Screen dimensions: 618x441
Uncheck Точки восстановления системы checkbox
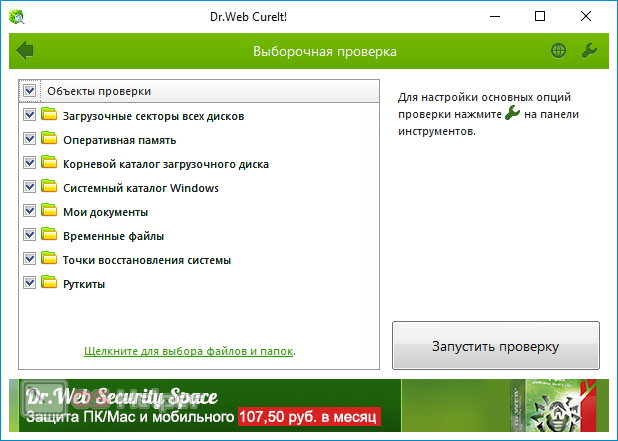30,259
